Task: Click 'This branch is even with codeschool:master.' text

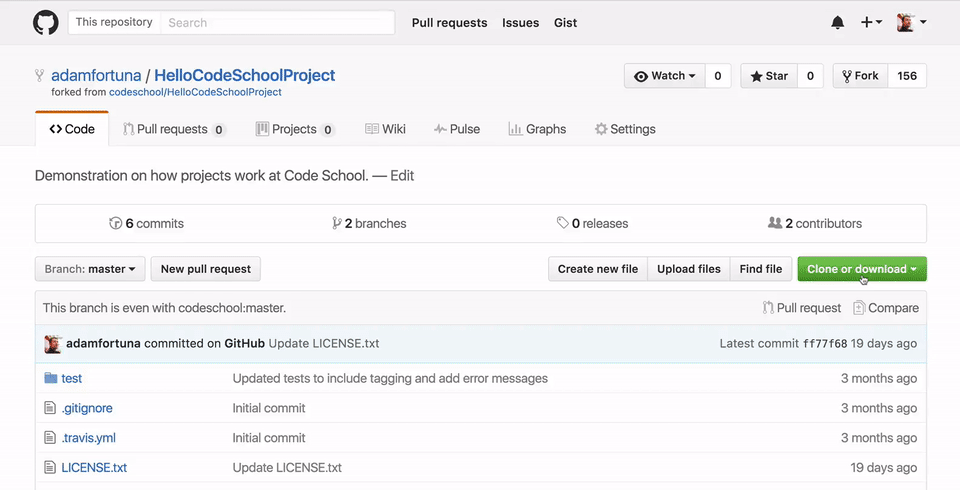Action: tap(164, 308)
